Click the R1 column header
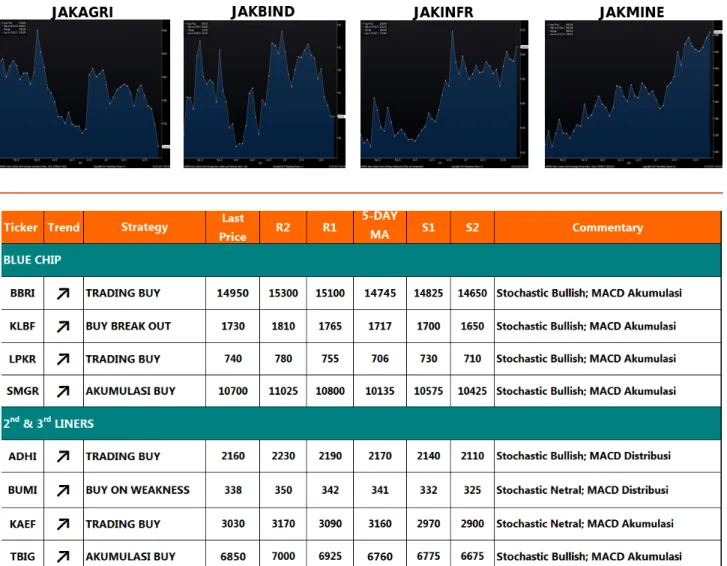Screen dimensions: 727x566 [x=330, y=227]
